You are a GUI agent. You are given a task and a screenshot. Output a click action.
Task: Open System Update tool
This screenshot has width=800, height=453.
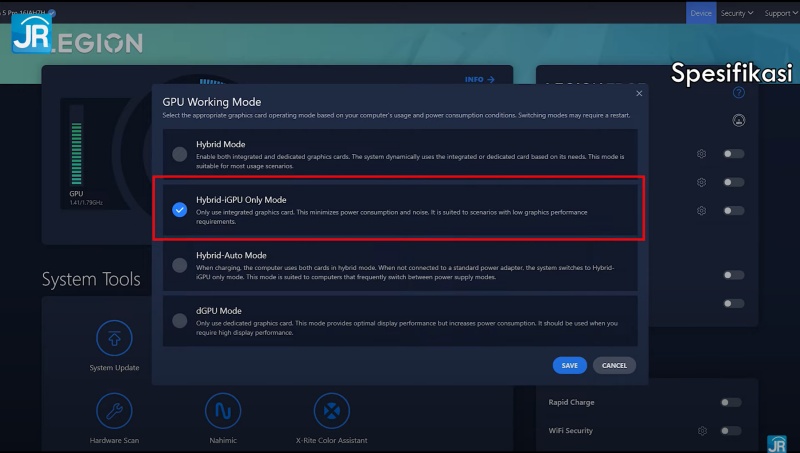point(114,345)
